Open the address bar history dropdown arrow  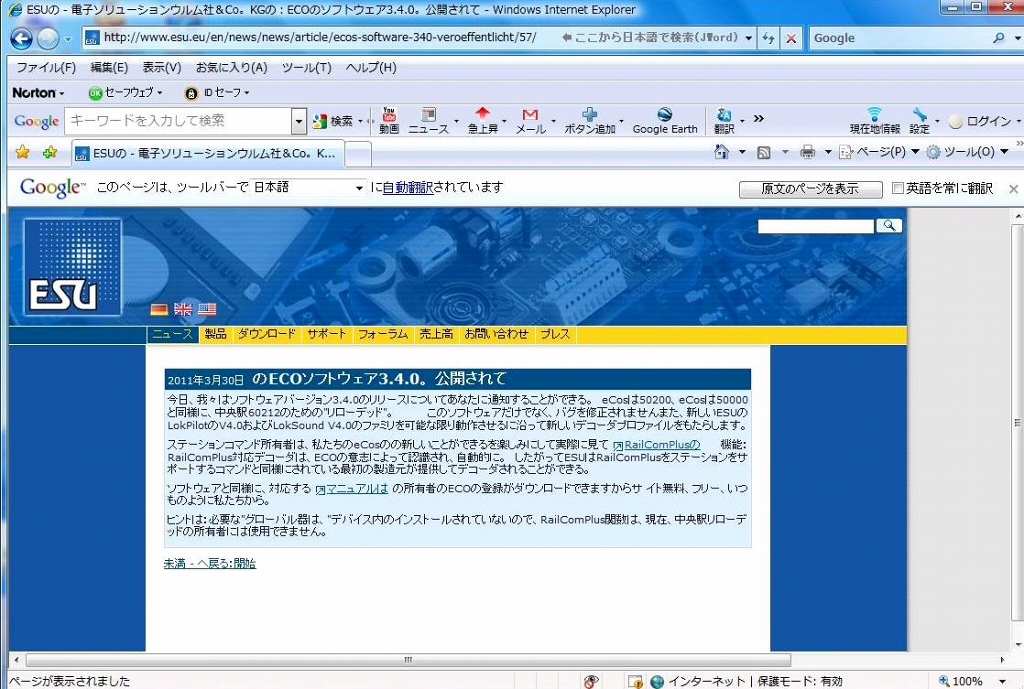tap(748, 38)
